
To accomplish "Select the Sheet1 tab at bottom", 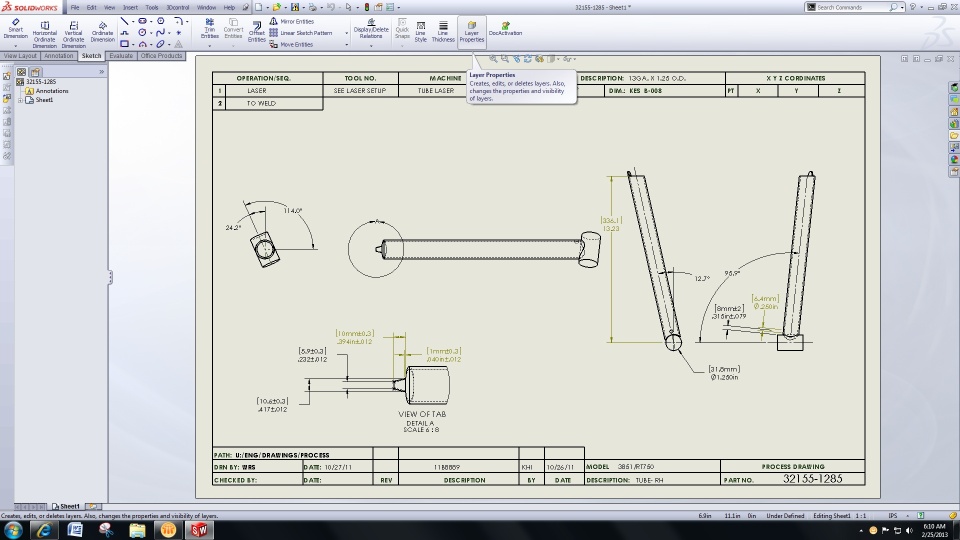I will point(66,506).
